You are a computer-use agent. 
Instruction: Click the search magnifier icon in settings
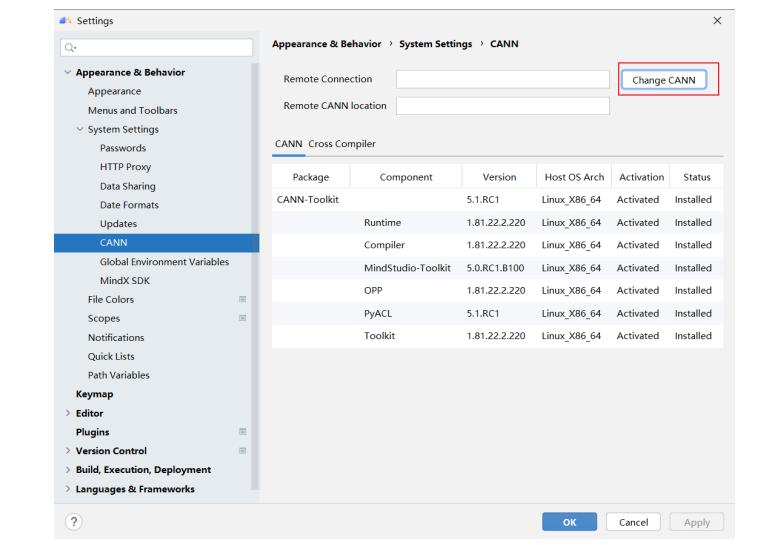coord(68,45)
